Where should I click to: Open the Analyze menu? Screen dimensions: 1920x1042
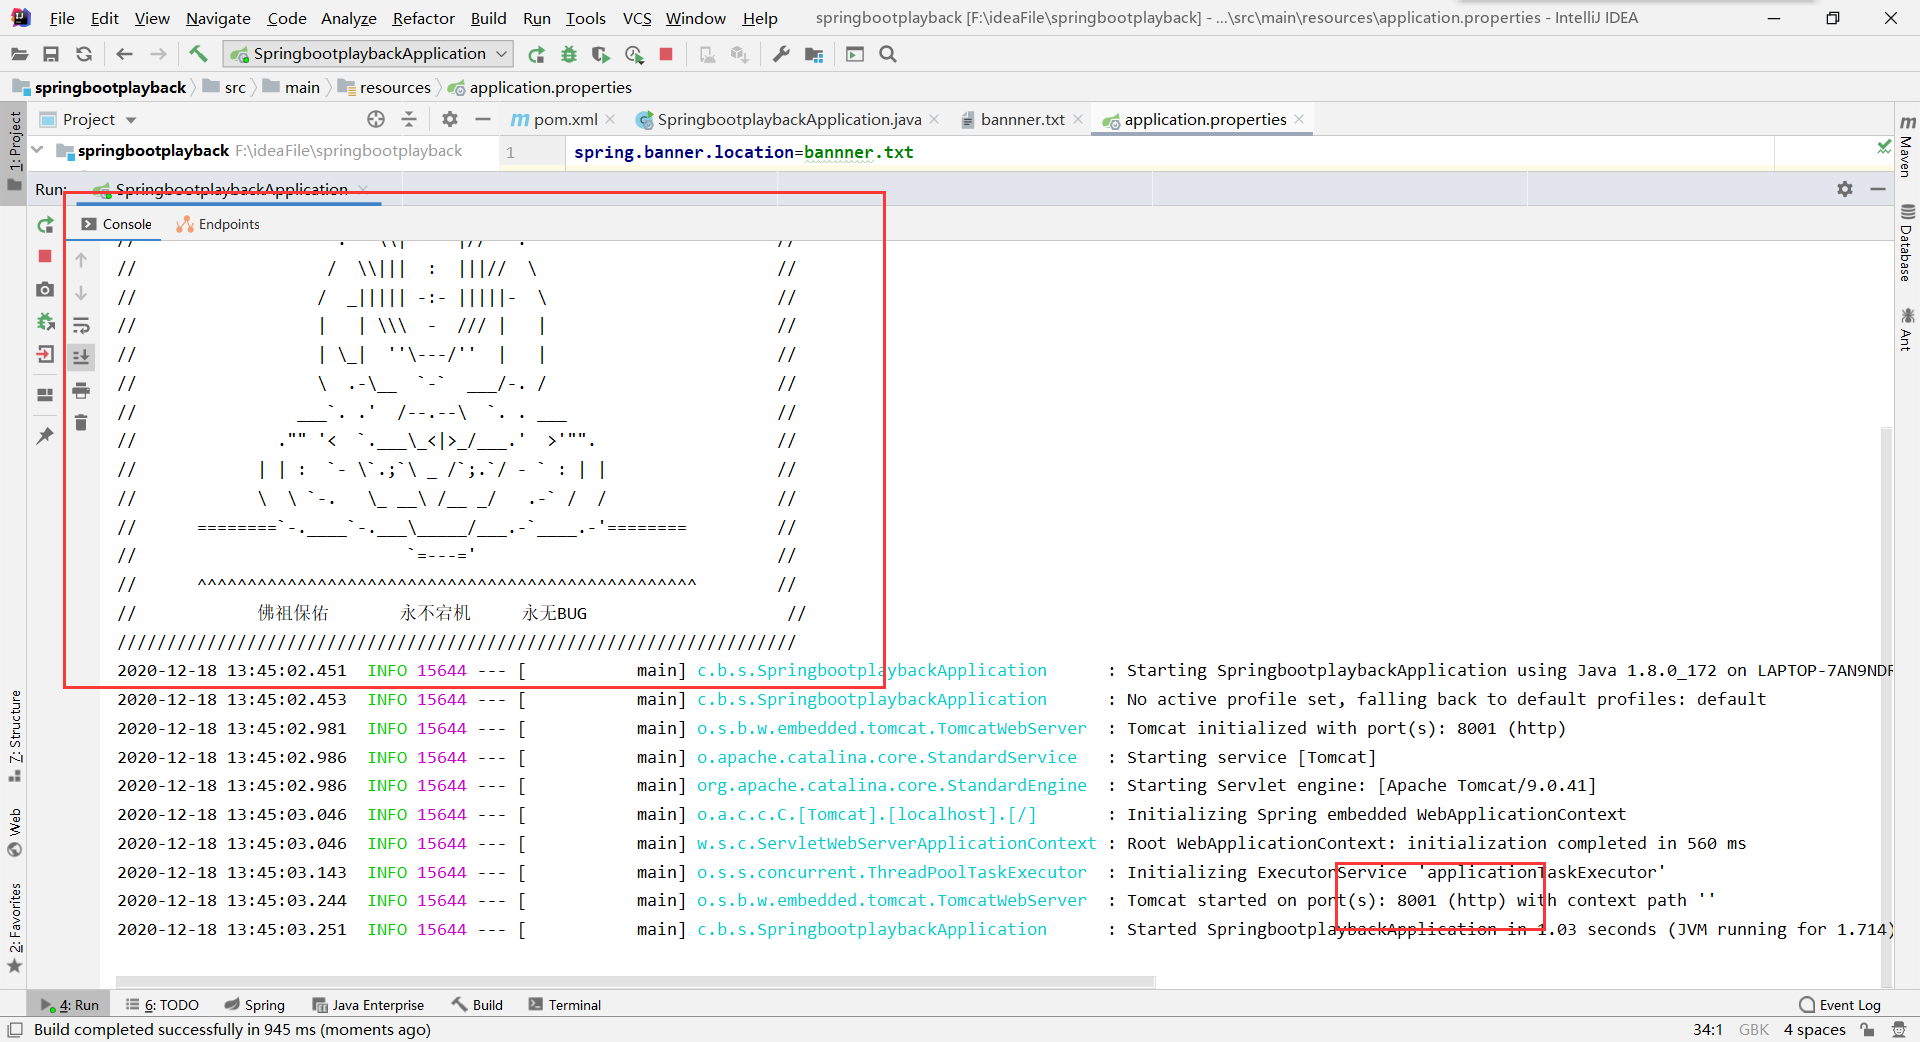point(348,18)
